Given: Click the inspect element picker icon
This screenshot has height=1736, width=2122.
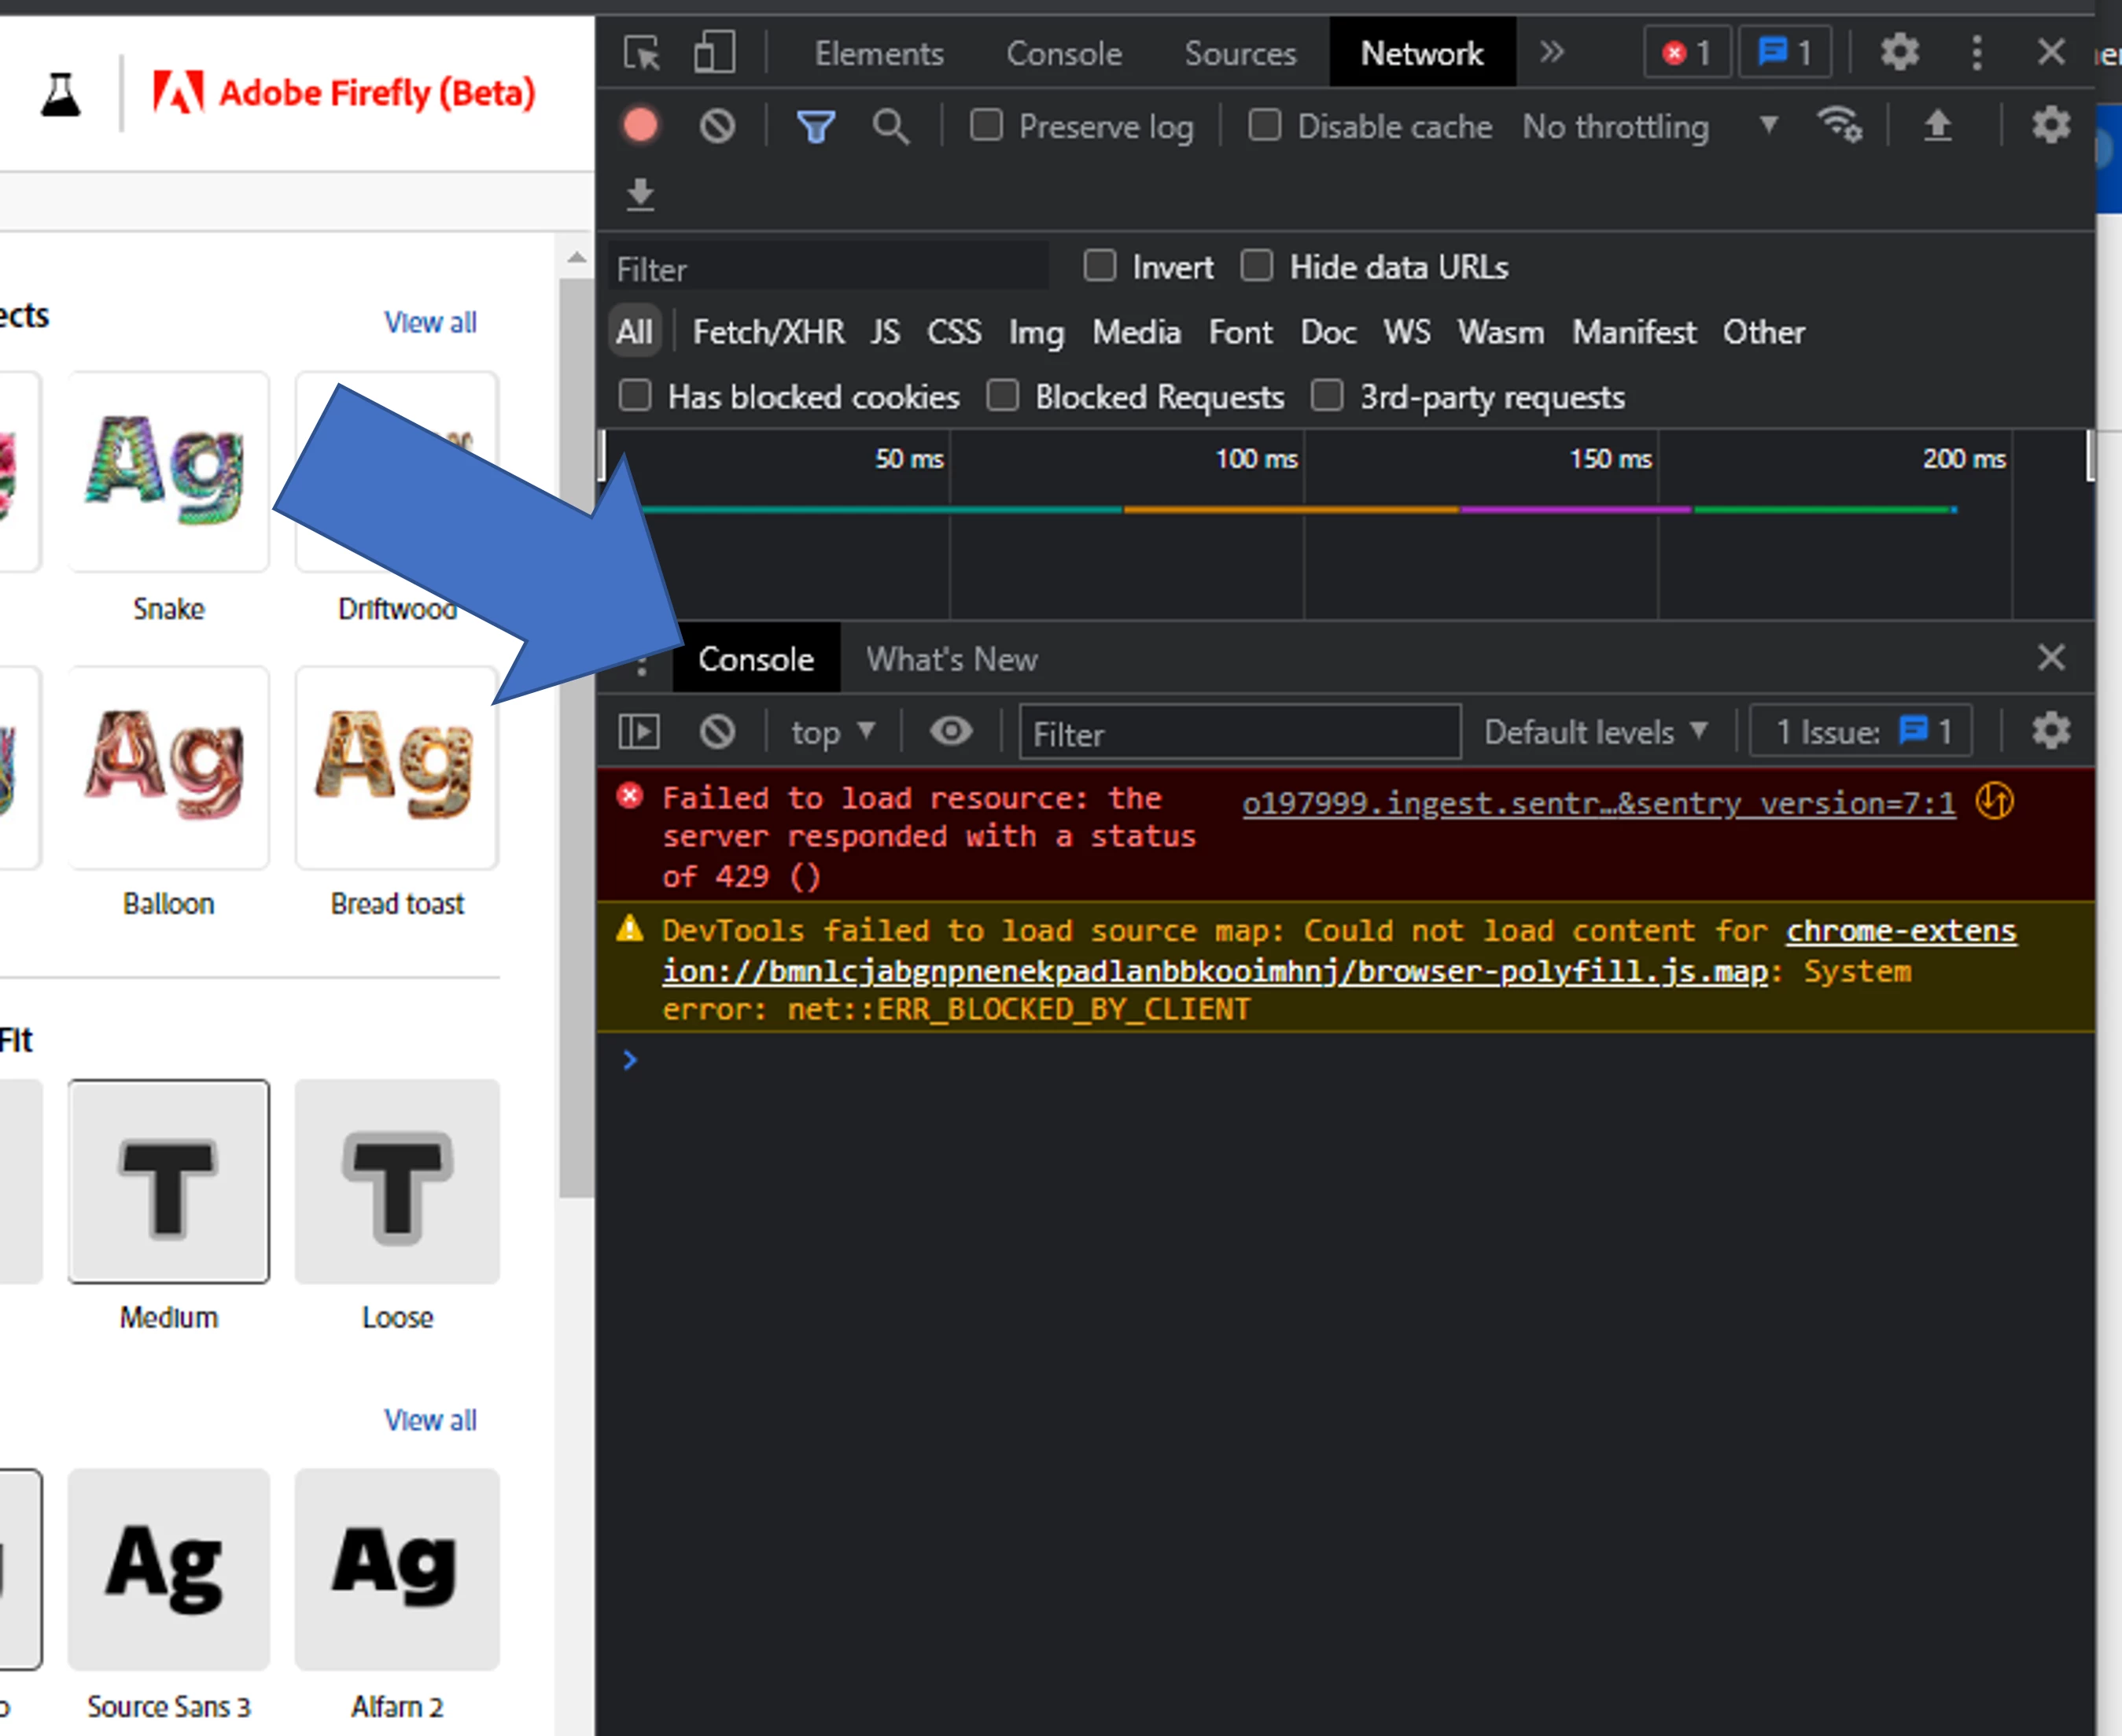Looking at the screenshot, I should click(641, 53).
